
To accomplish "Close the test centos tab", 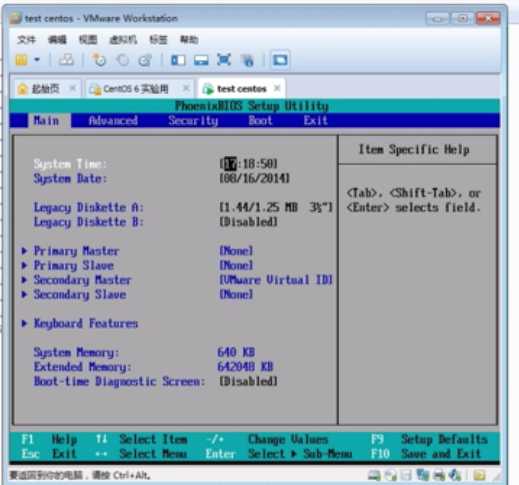I will (277, 89).
